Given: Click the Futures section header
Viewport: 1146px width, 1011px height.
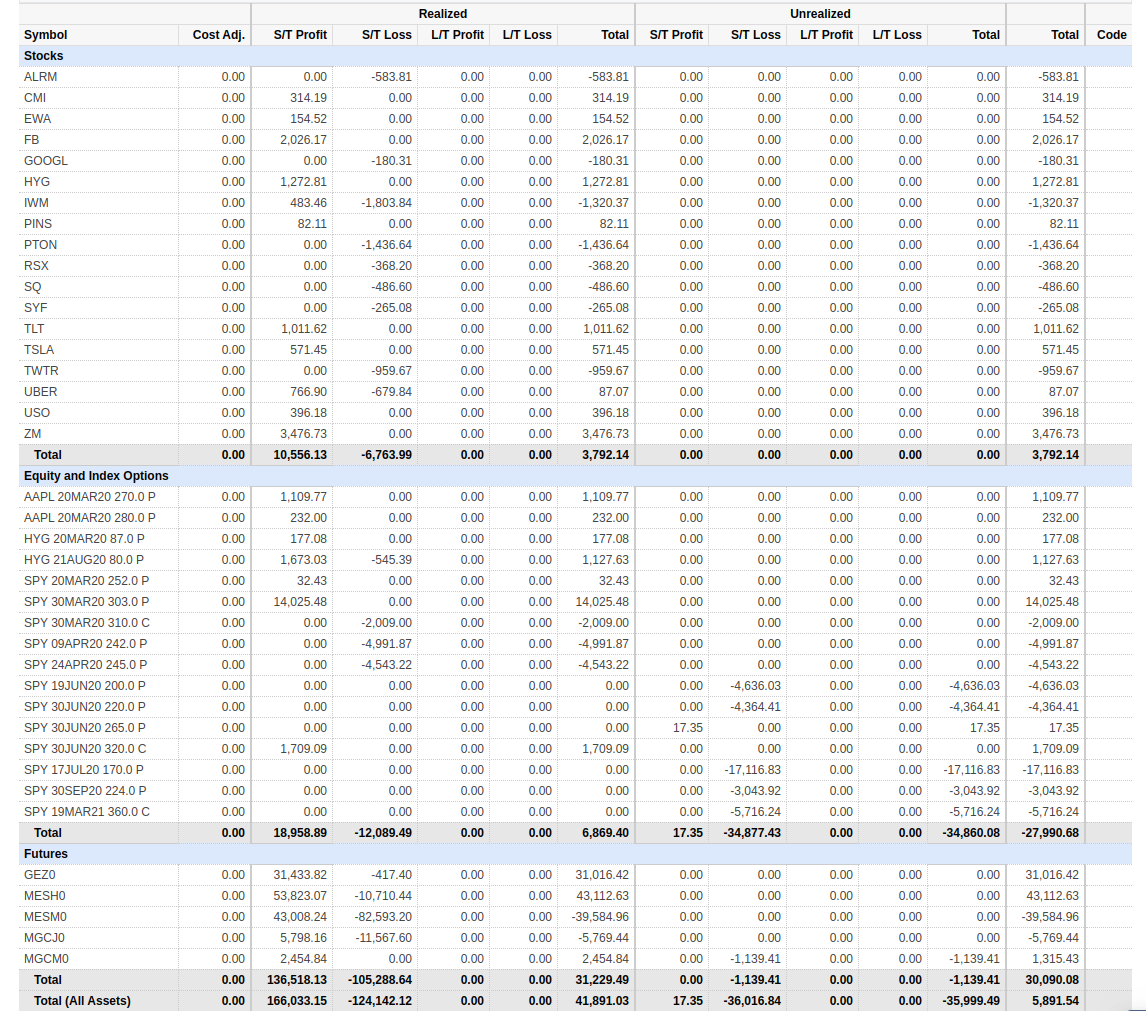Looking at the screenshot, I should pyautogui.click(x=45, y=854).
